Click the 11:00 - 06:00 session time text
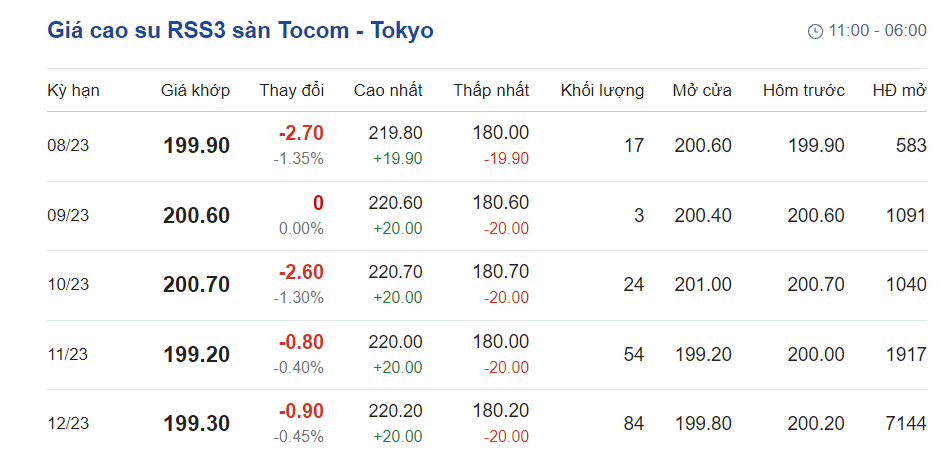This screenshot has height=458, width=939. 877,31
